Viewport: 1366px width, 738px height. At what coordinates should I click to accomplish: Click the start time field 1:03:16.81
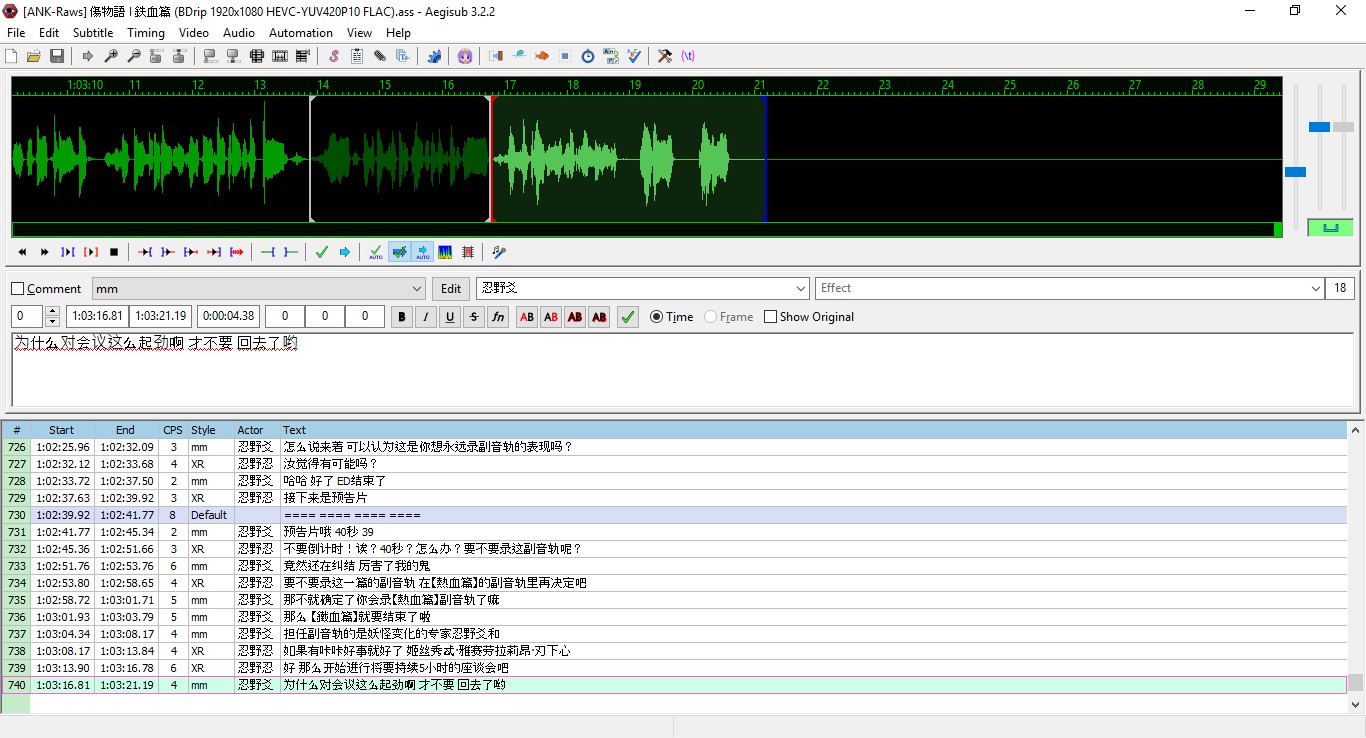coord(98,316)
